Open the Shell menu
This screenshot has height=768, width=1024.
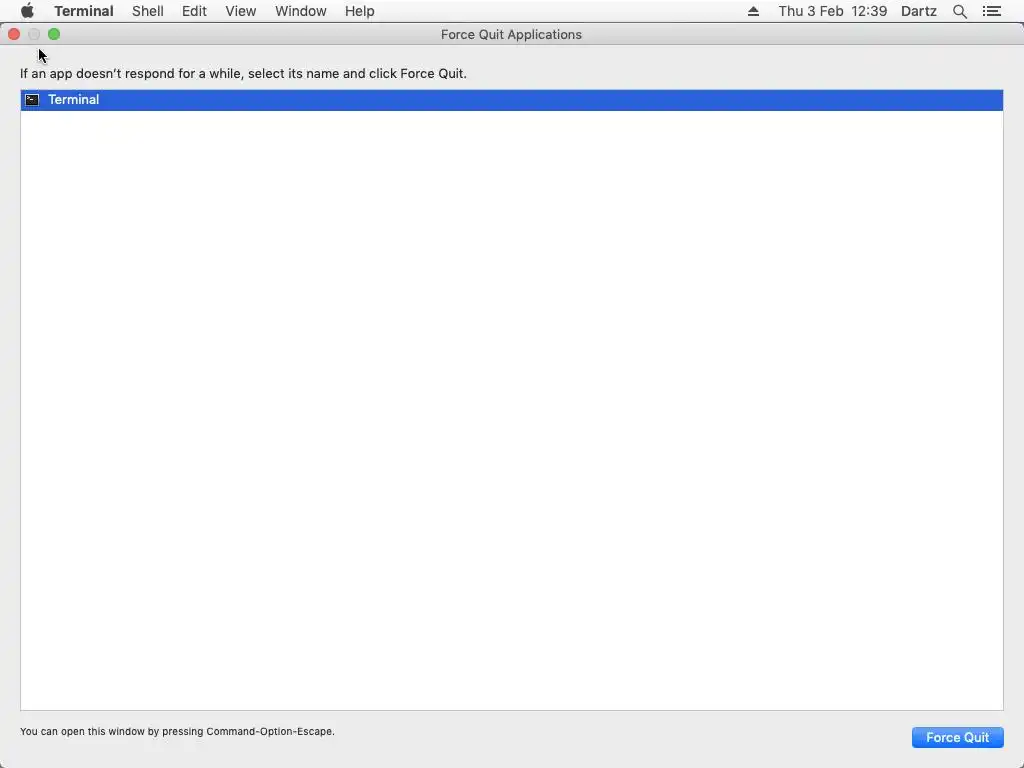pos(148,11)
